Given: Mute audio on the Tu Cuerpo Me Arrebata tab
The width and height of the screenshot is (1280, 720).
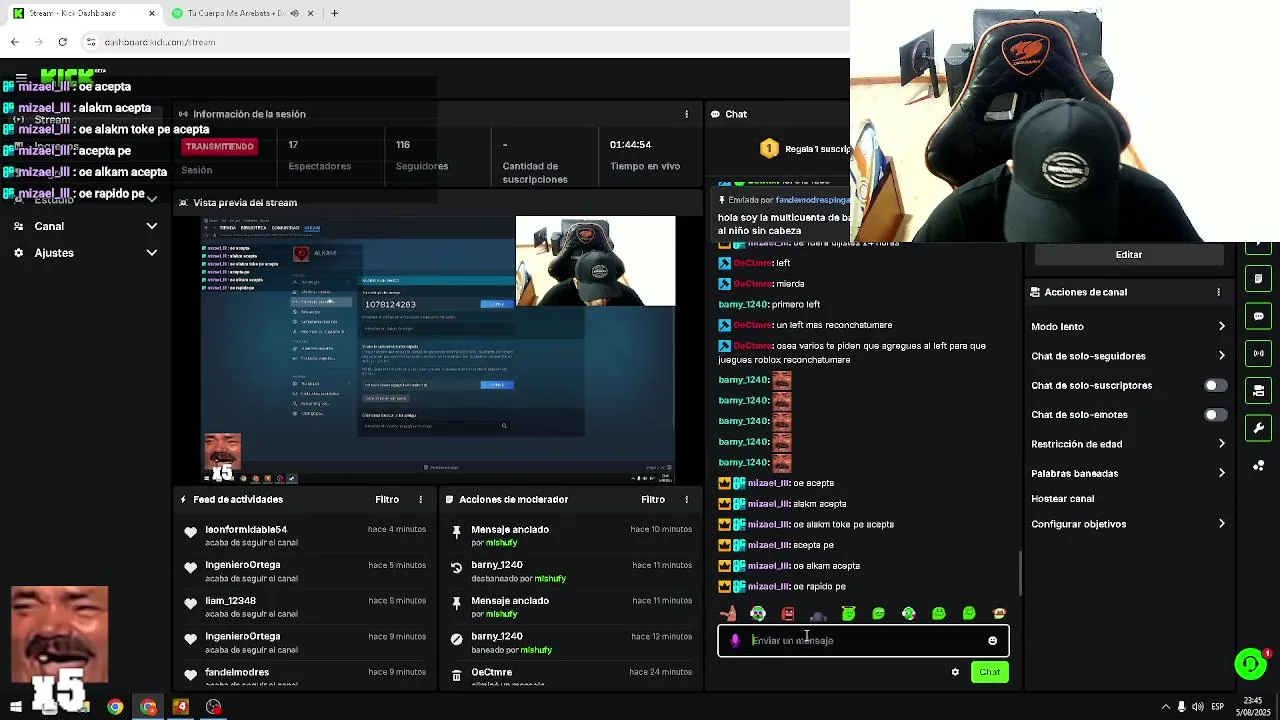Looking at the screenshot, I should pos(294,13).
